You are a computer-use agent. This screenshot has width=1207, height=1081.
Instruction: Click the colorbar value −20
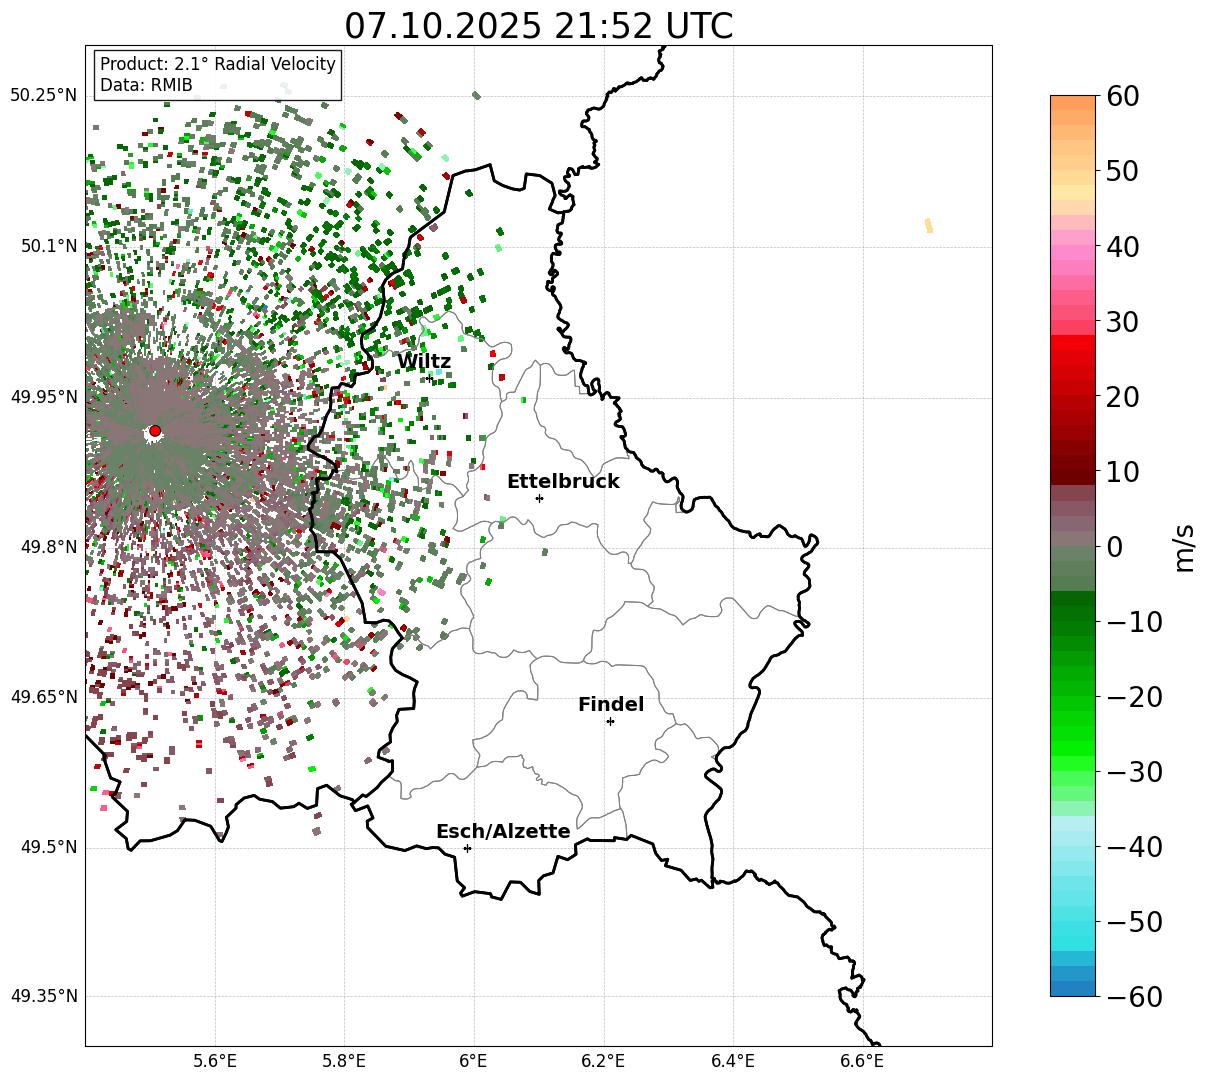click(x=1134, y=696)
